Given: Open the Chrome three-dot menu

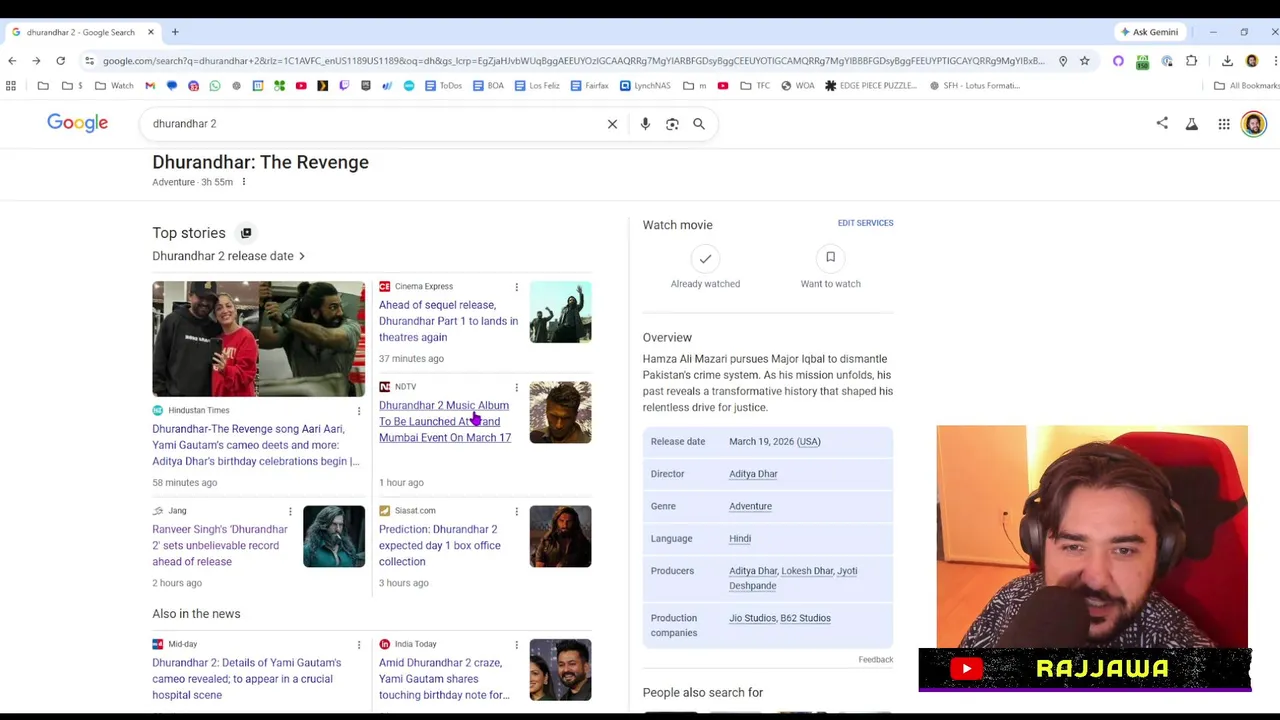Looking at the screenshot, I should click(x=1275, y=61).
